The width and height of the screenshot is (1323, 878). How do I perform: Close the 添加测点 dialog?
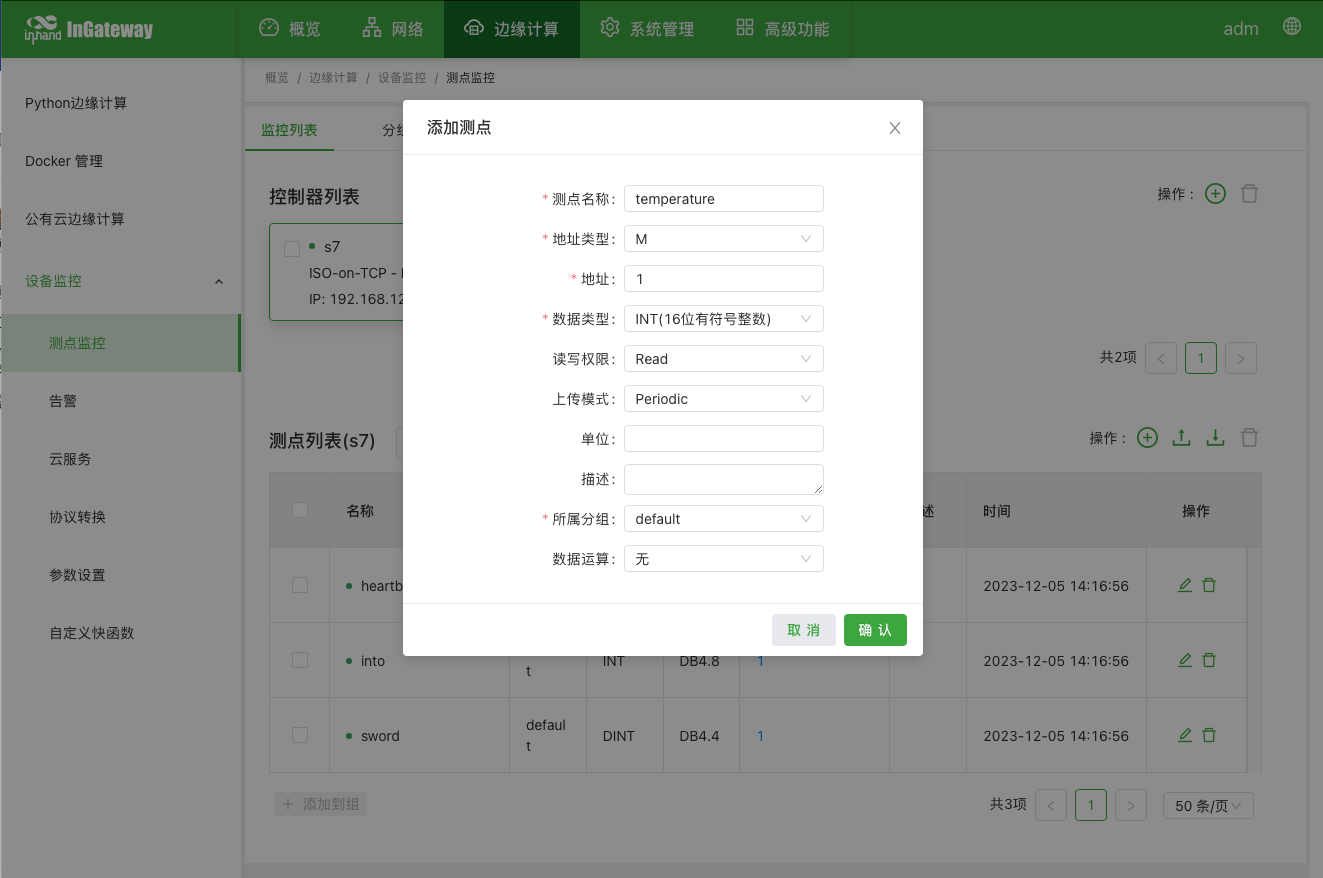(x=895, y=128)
